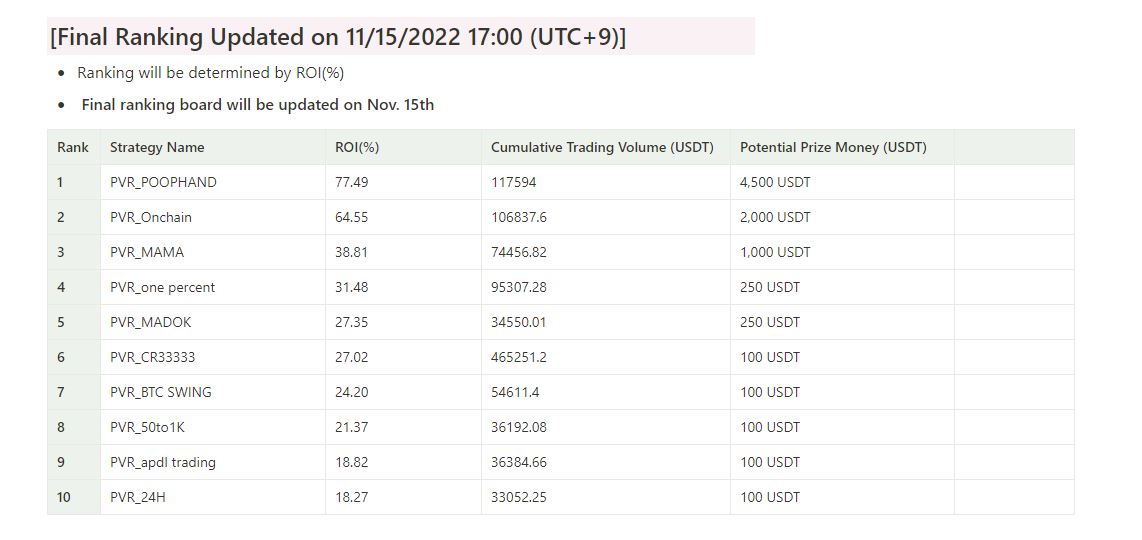Screen dimensions: 1142x540
Task: Click Potential Prize Money (USDT) header
Action: [833, 147]
